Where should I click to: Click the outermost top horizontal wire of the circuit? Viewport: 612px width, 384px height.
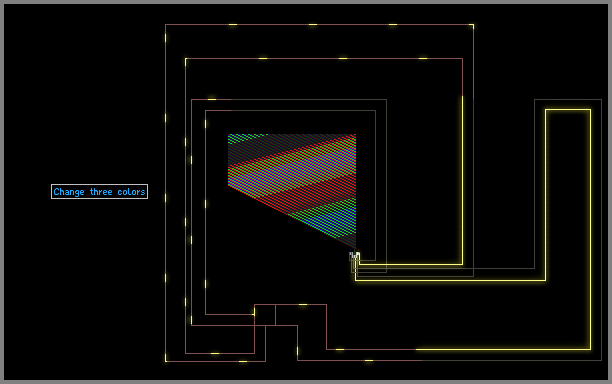pos(319,25)
